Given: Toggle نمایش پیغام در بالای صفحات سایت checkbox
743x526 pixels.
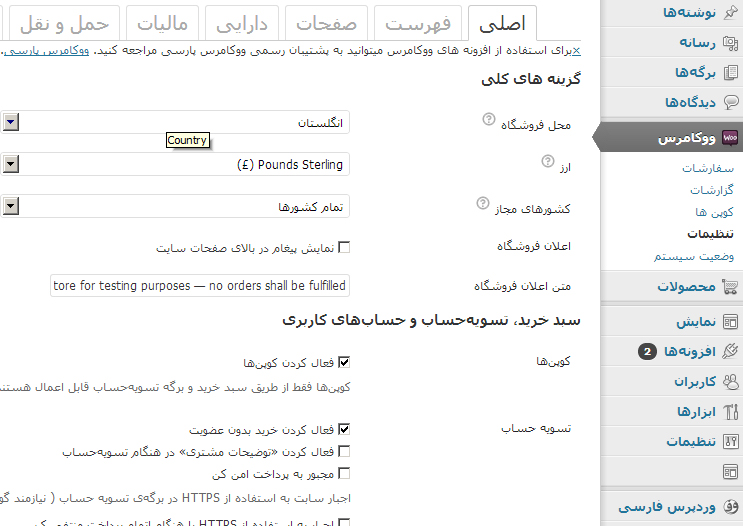Looking at the screenshot, I should 344,247.
